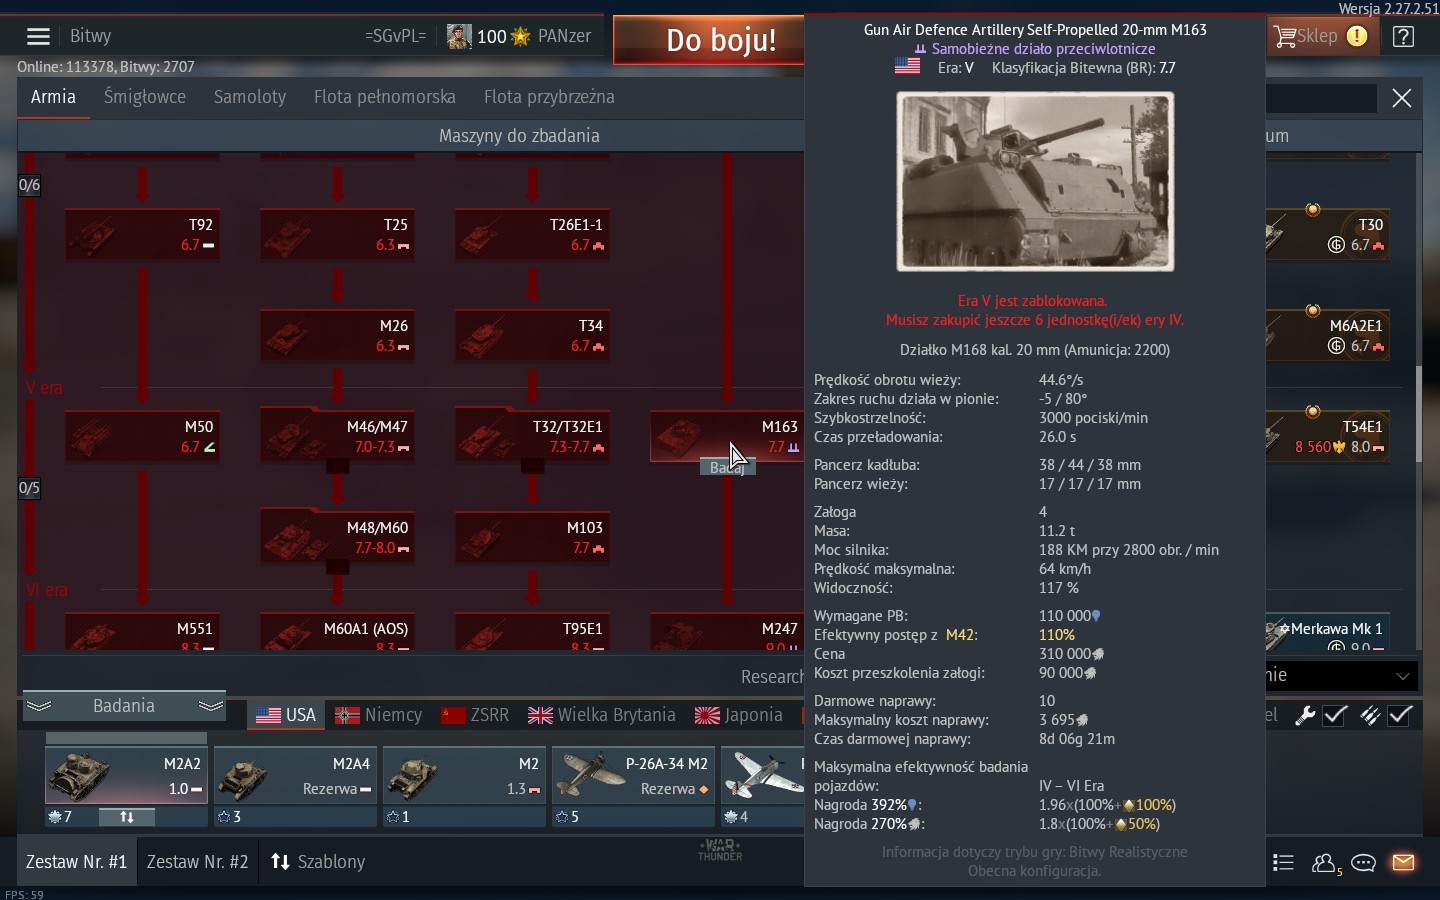Select the T25 vehicle in tree
The width and height of the screenshot is (1440, 900).
[x=338, y=235]
